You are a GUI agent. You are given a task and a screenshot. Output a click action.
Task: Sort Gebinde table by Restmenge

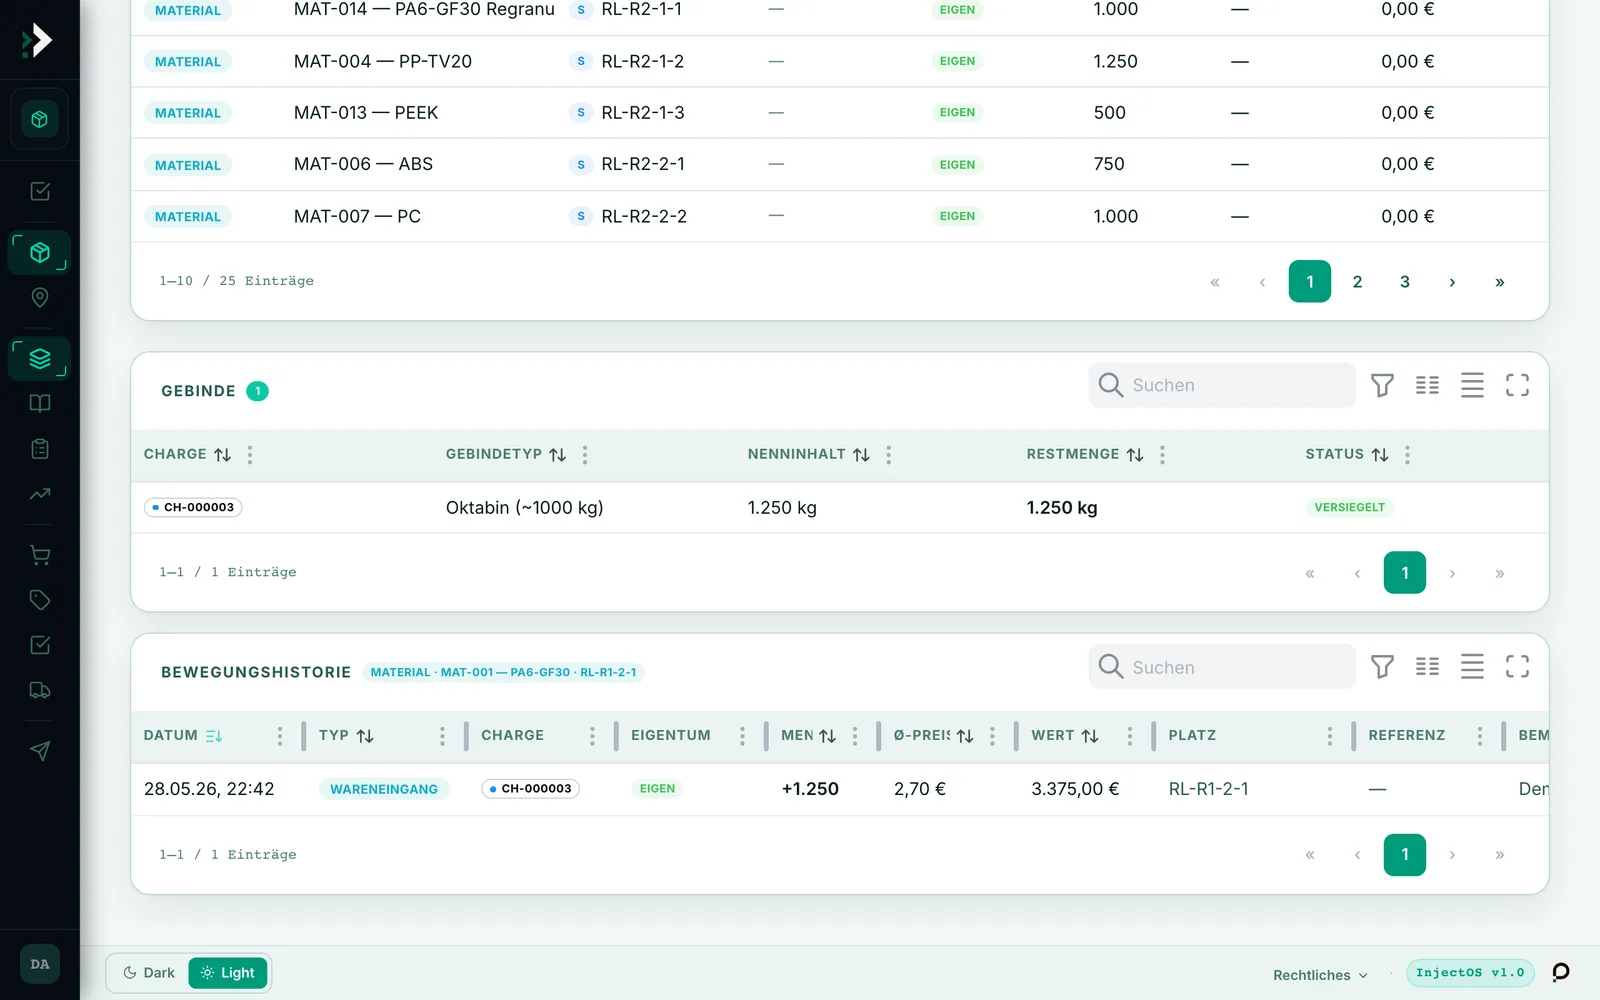[x=1135, y=455]
